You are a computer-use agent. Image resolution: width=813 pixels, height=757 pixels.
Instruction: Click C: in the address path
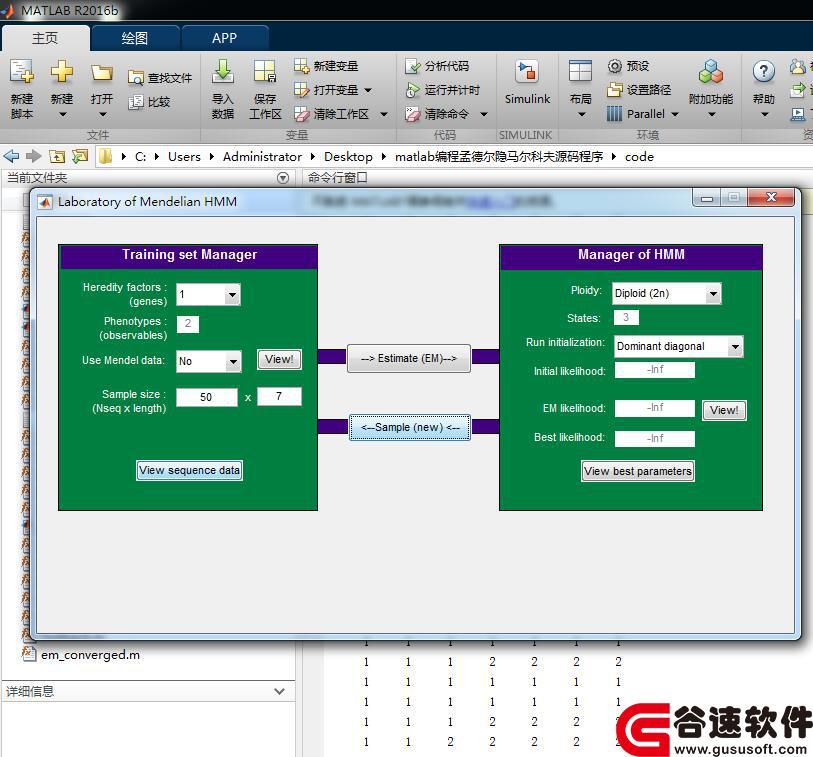point(140,157)
